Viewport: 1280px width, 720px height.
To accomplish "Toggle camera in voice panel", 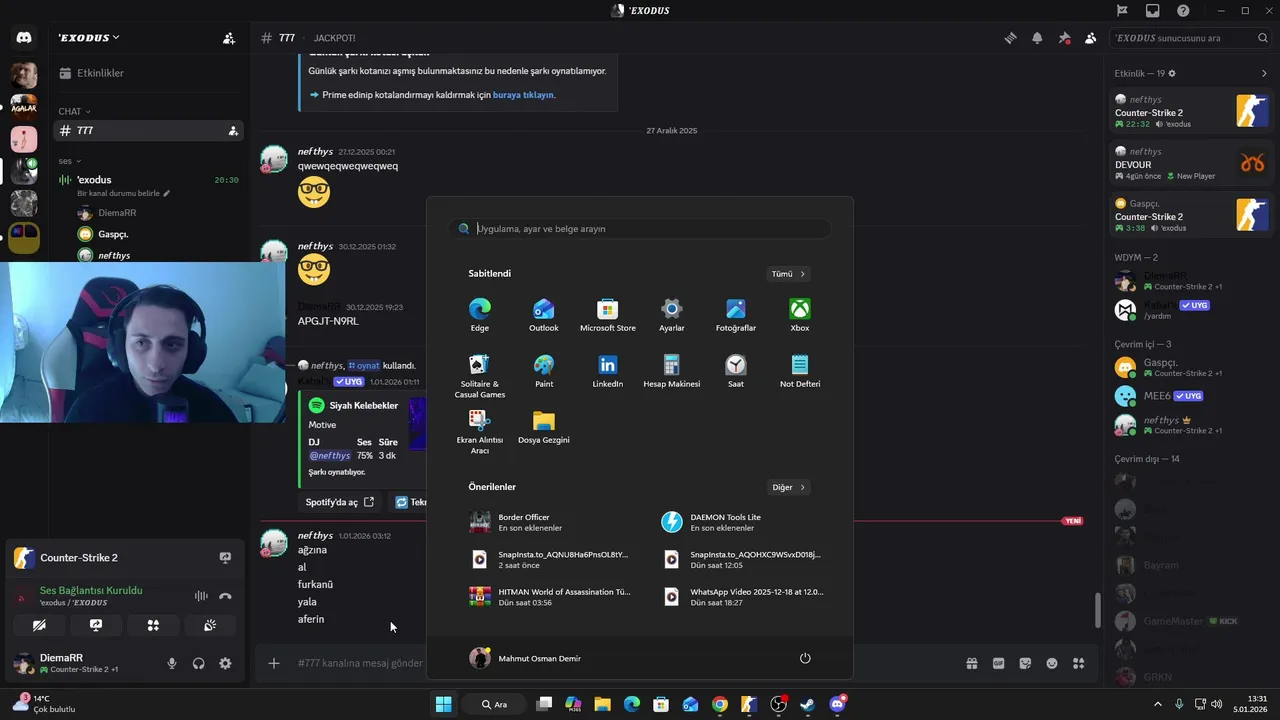I will click(39, 625).
